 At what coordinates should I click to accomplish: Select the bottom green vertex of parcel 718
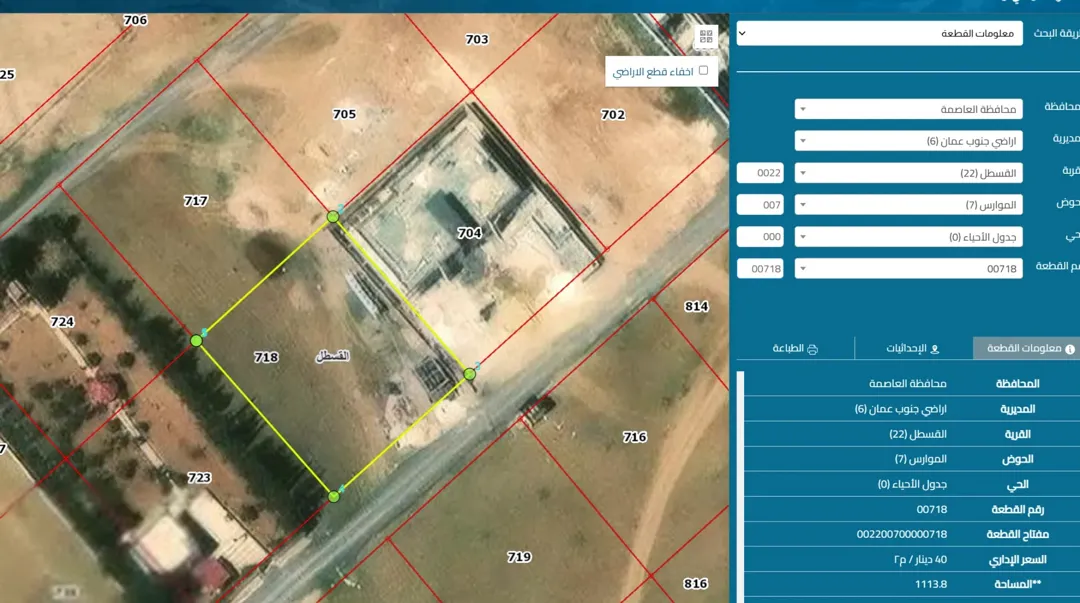[x=334, y=496]
